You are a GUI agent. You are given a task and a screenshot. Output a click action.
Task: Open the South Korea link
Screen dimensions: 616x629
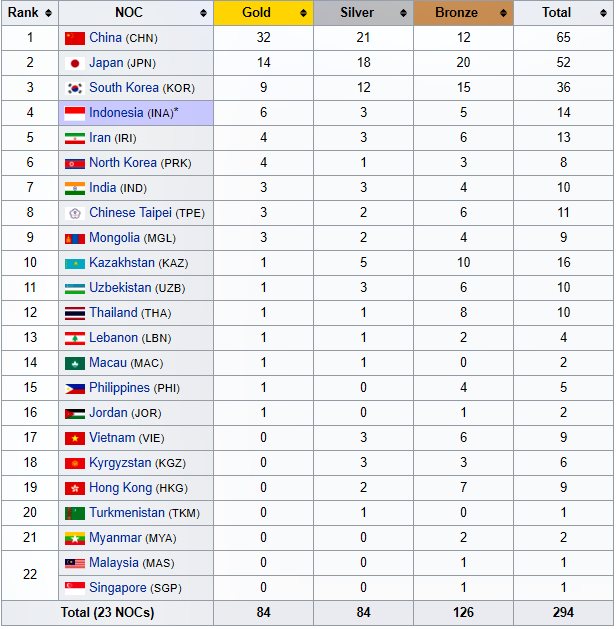pyautogui.click(x=124, y=87)
